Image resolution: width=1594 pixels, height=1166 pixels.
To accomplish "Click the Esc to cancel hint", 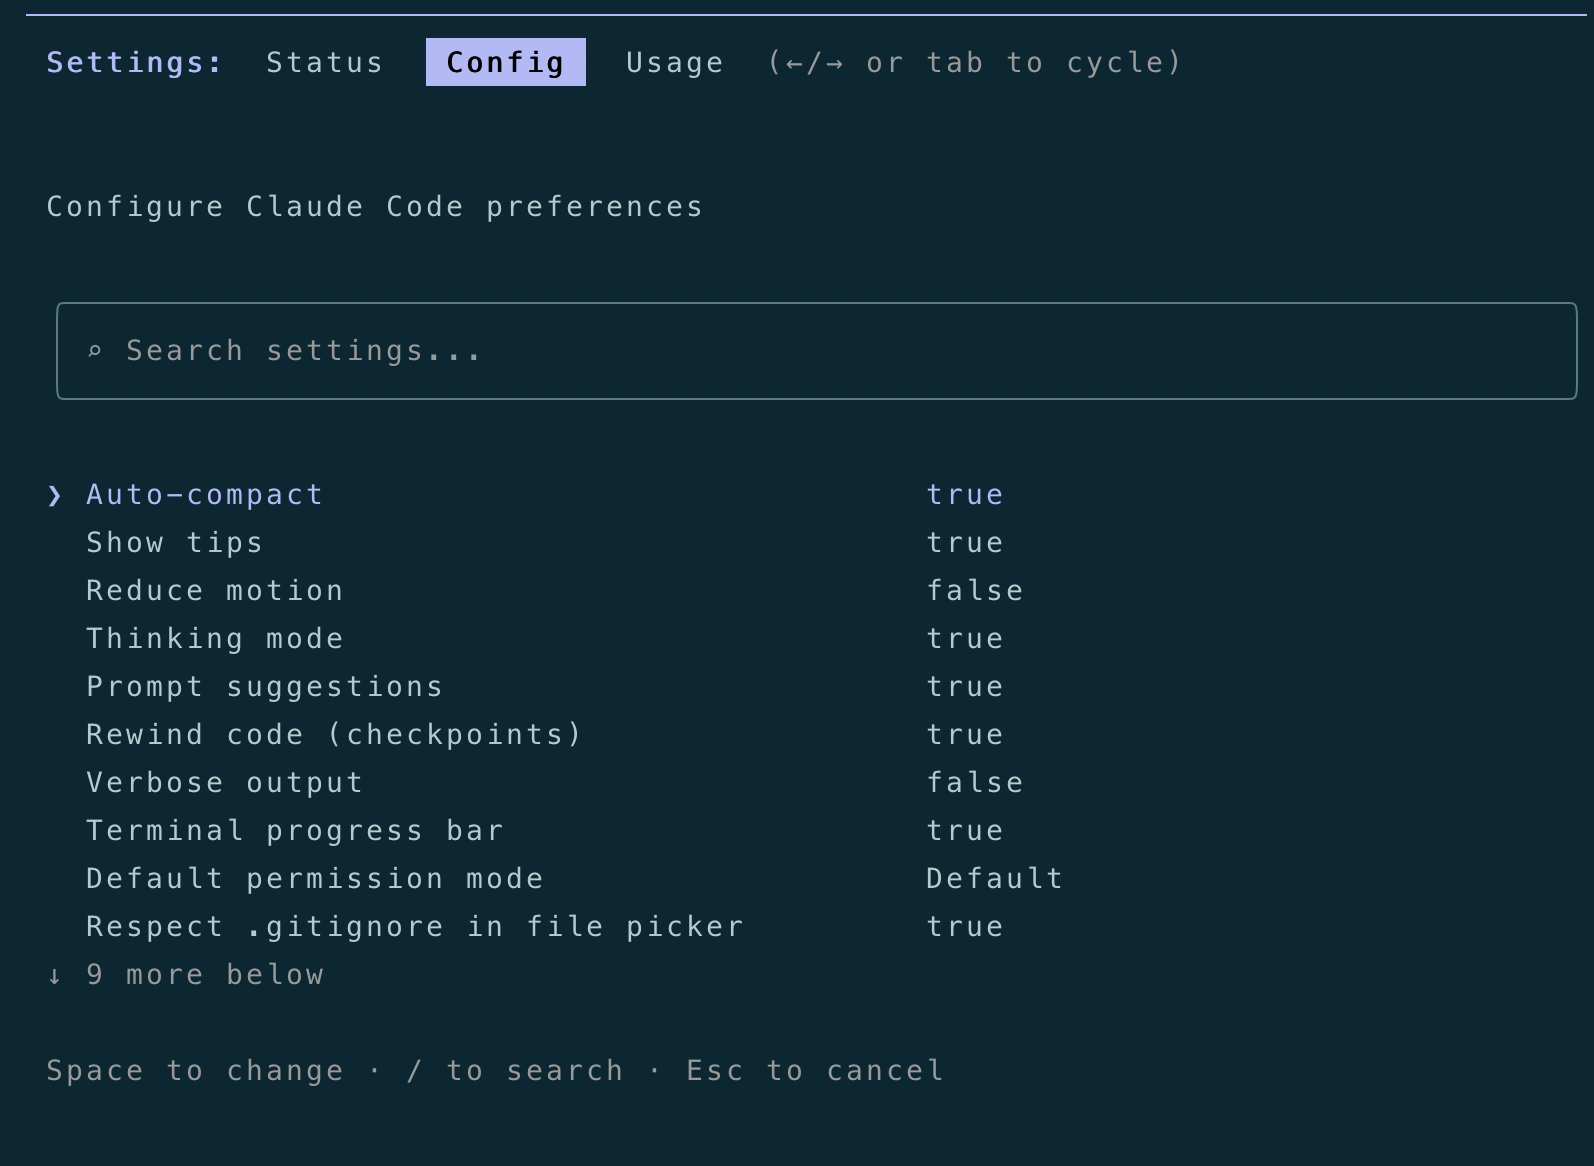I will (x=815, y=1071).
